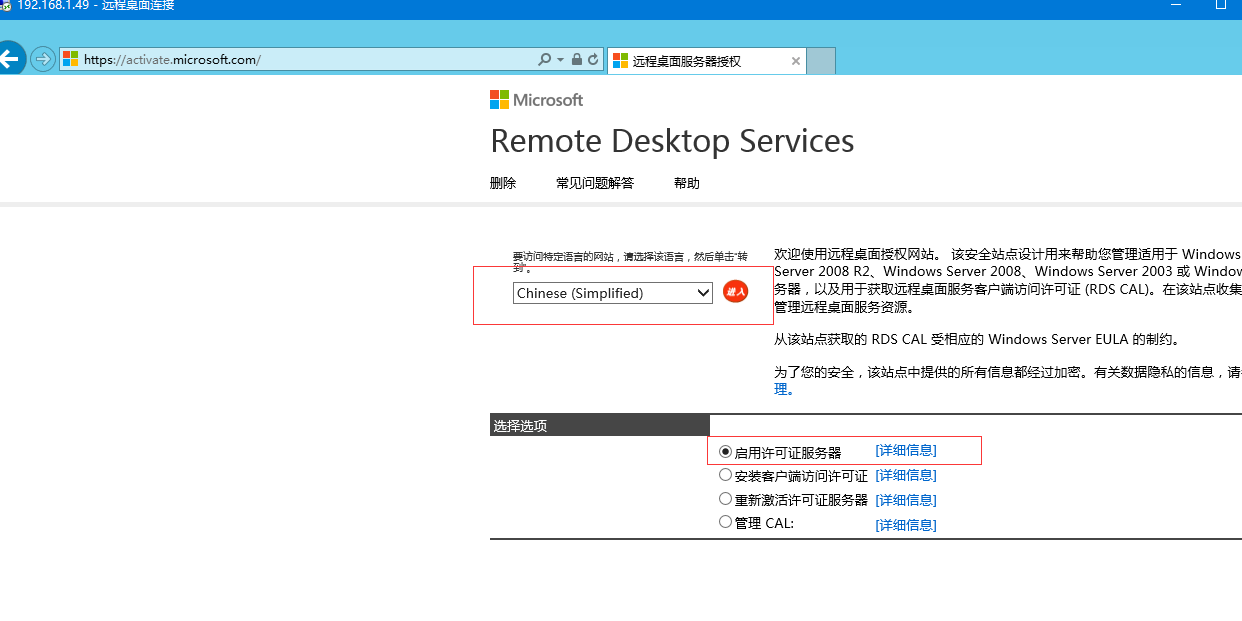Open the 常见问题解答 menu item
1242x621 pixels.
595,183
